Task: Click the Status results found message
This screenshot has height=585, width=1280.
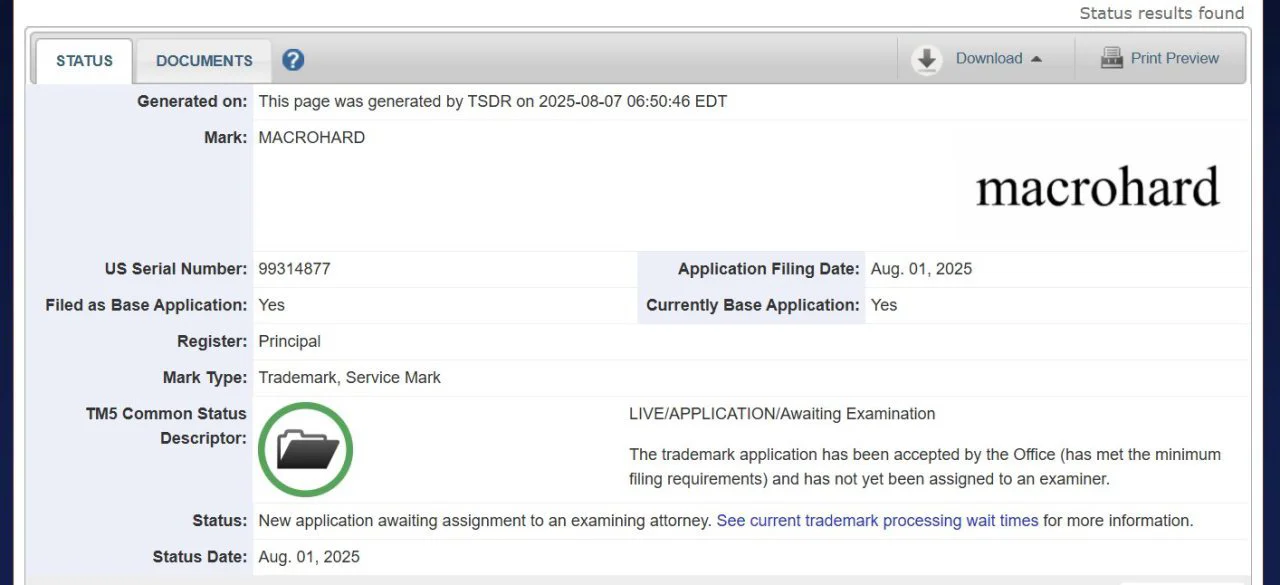Action: coord(1161,13)
